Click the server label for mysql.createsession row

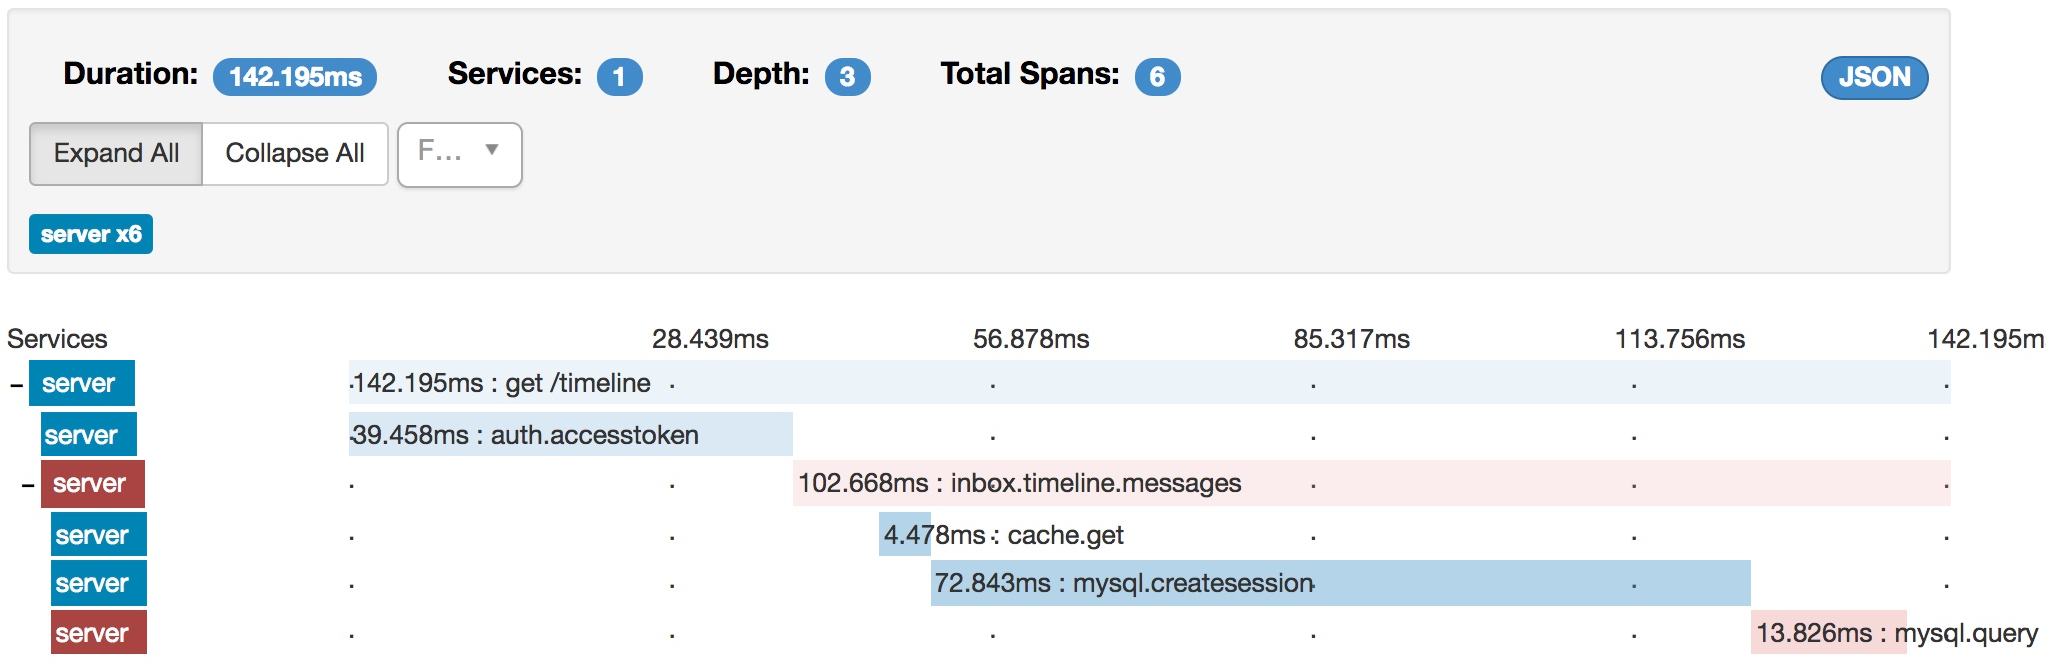tap(99, 583)
